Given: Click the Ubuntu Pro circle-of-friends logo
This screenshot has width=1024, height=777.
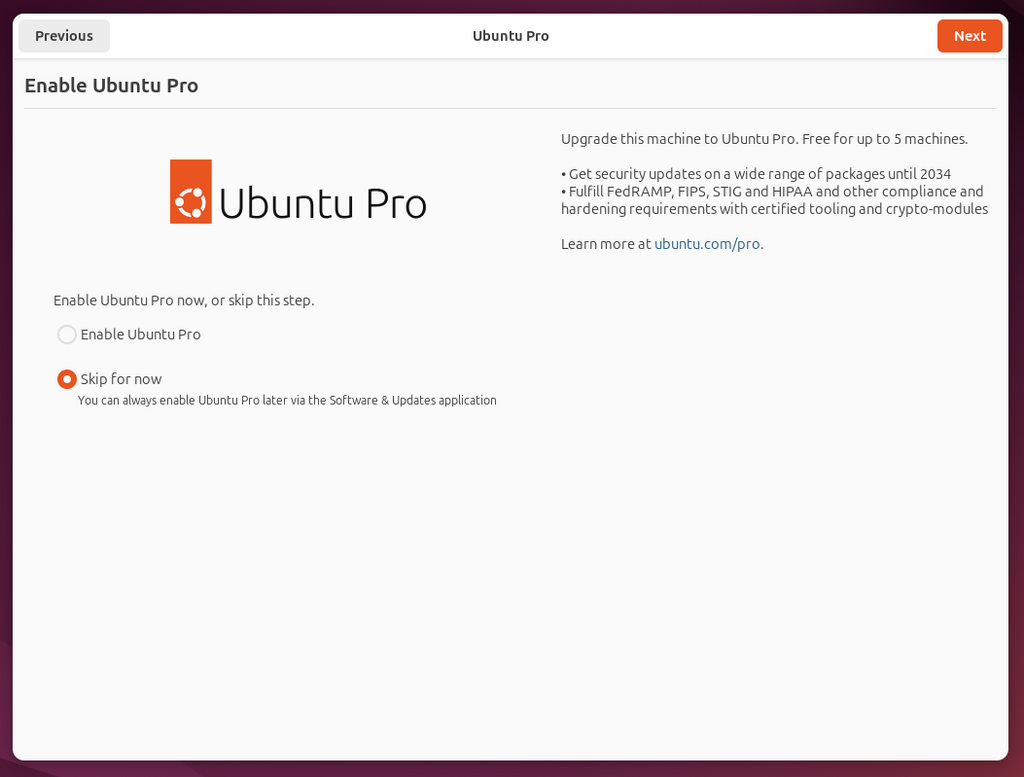Looking at the screenshot, I should (189, 190).
